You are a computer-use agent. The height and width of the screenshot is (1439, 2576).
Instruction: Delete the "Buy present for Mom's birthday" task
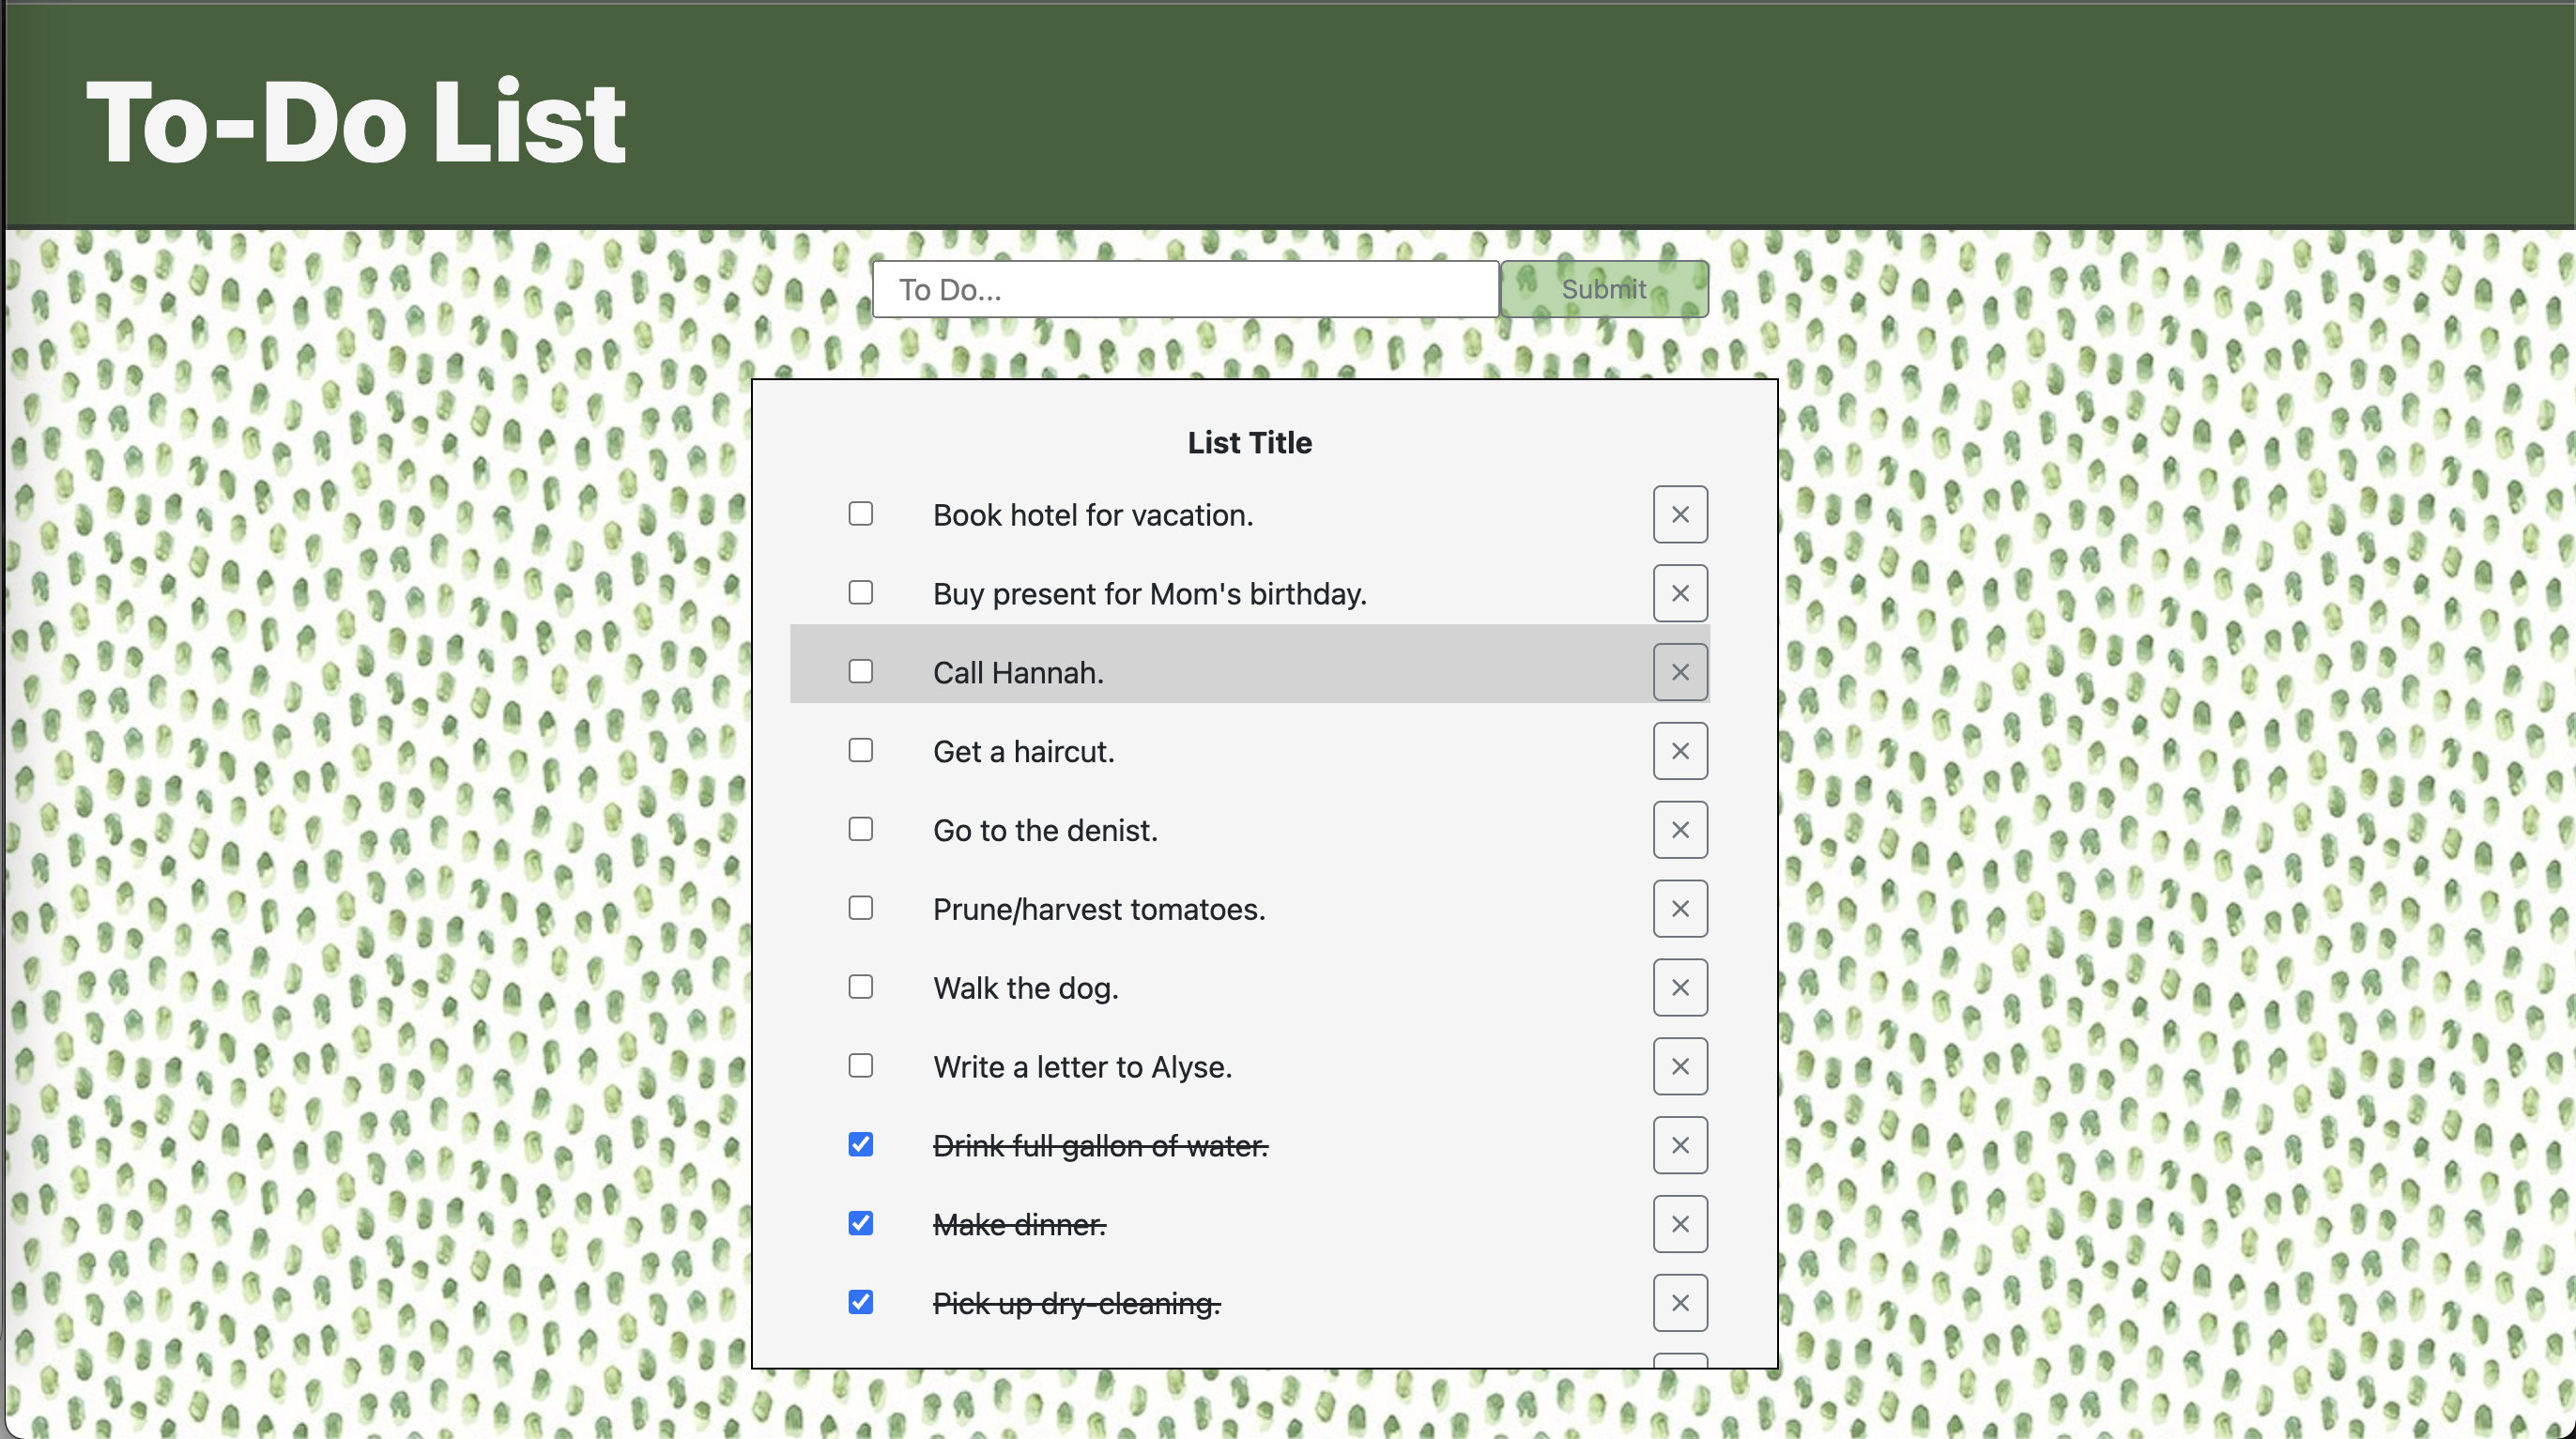(x=1680, y=593)
